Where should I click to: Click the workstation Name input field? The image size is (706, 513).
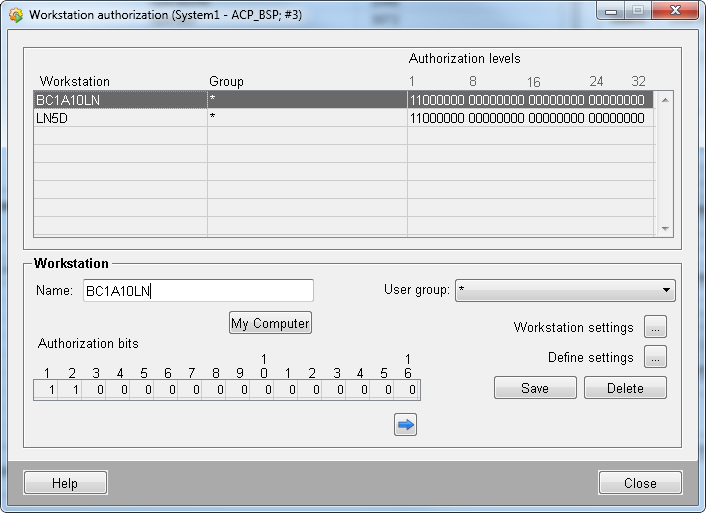point(198,291)
